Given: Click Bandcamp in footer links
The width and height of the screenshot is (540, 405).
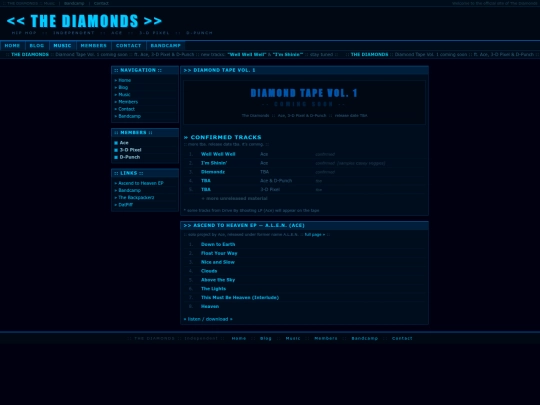Looking at the screenshot, I should 365,339.
